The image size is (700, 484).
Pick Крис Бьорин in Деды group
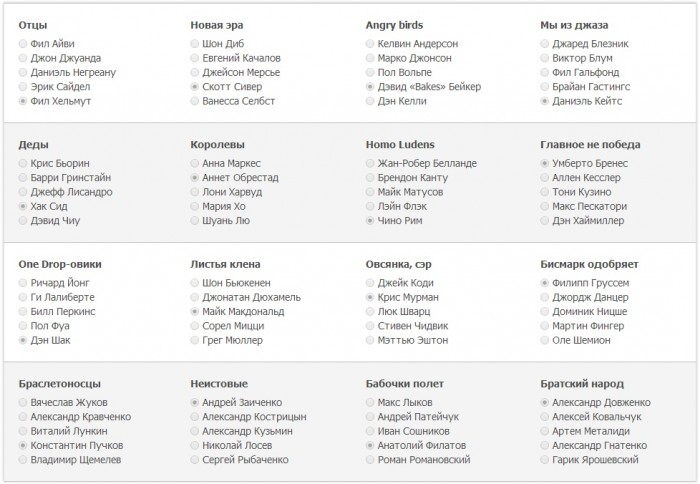pyautogui.click(x=23, y=163)
